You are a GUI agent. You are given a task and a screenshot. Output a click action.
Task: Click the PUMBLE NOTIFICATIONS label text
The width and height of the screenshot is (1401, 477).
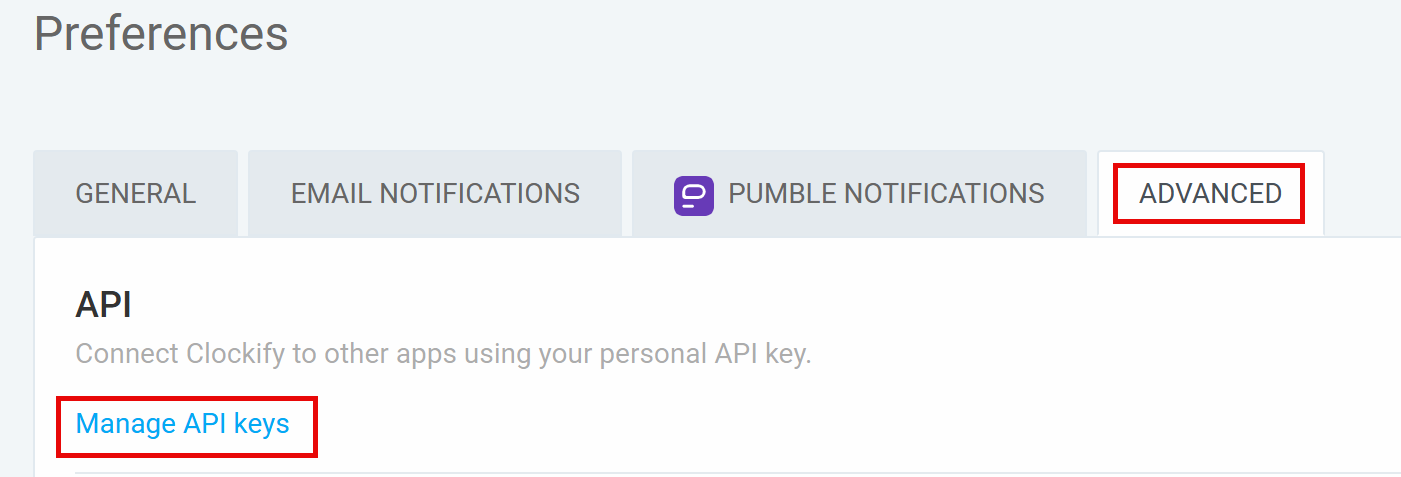click(x=886, y=194)
